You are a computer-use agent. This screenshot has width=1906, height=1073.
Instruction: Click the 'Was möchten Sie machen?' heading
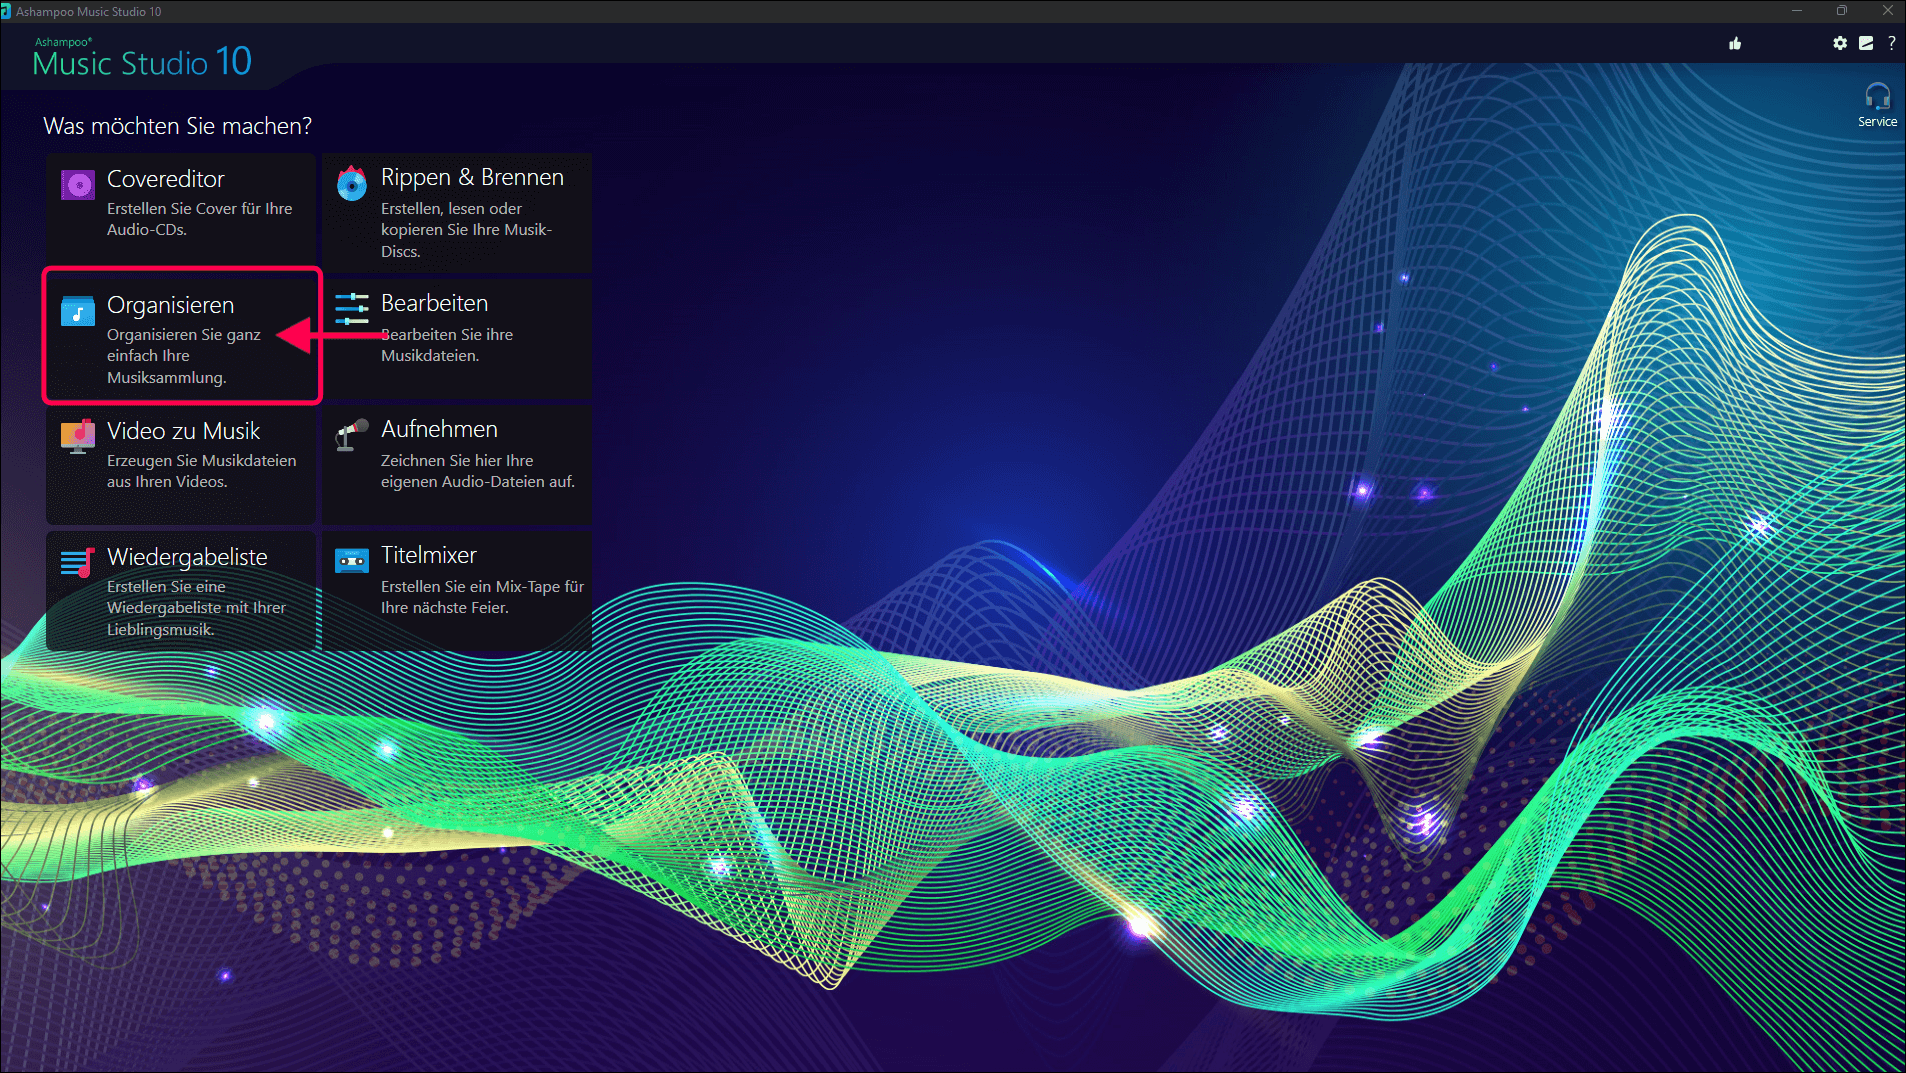178,126
